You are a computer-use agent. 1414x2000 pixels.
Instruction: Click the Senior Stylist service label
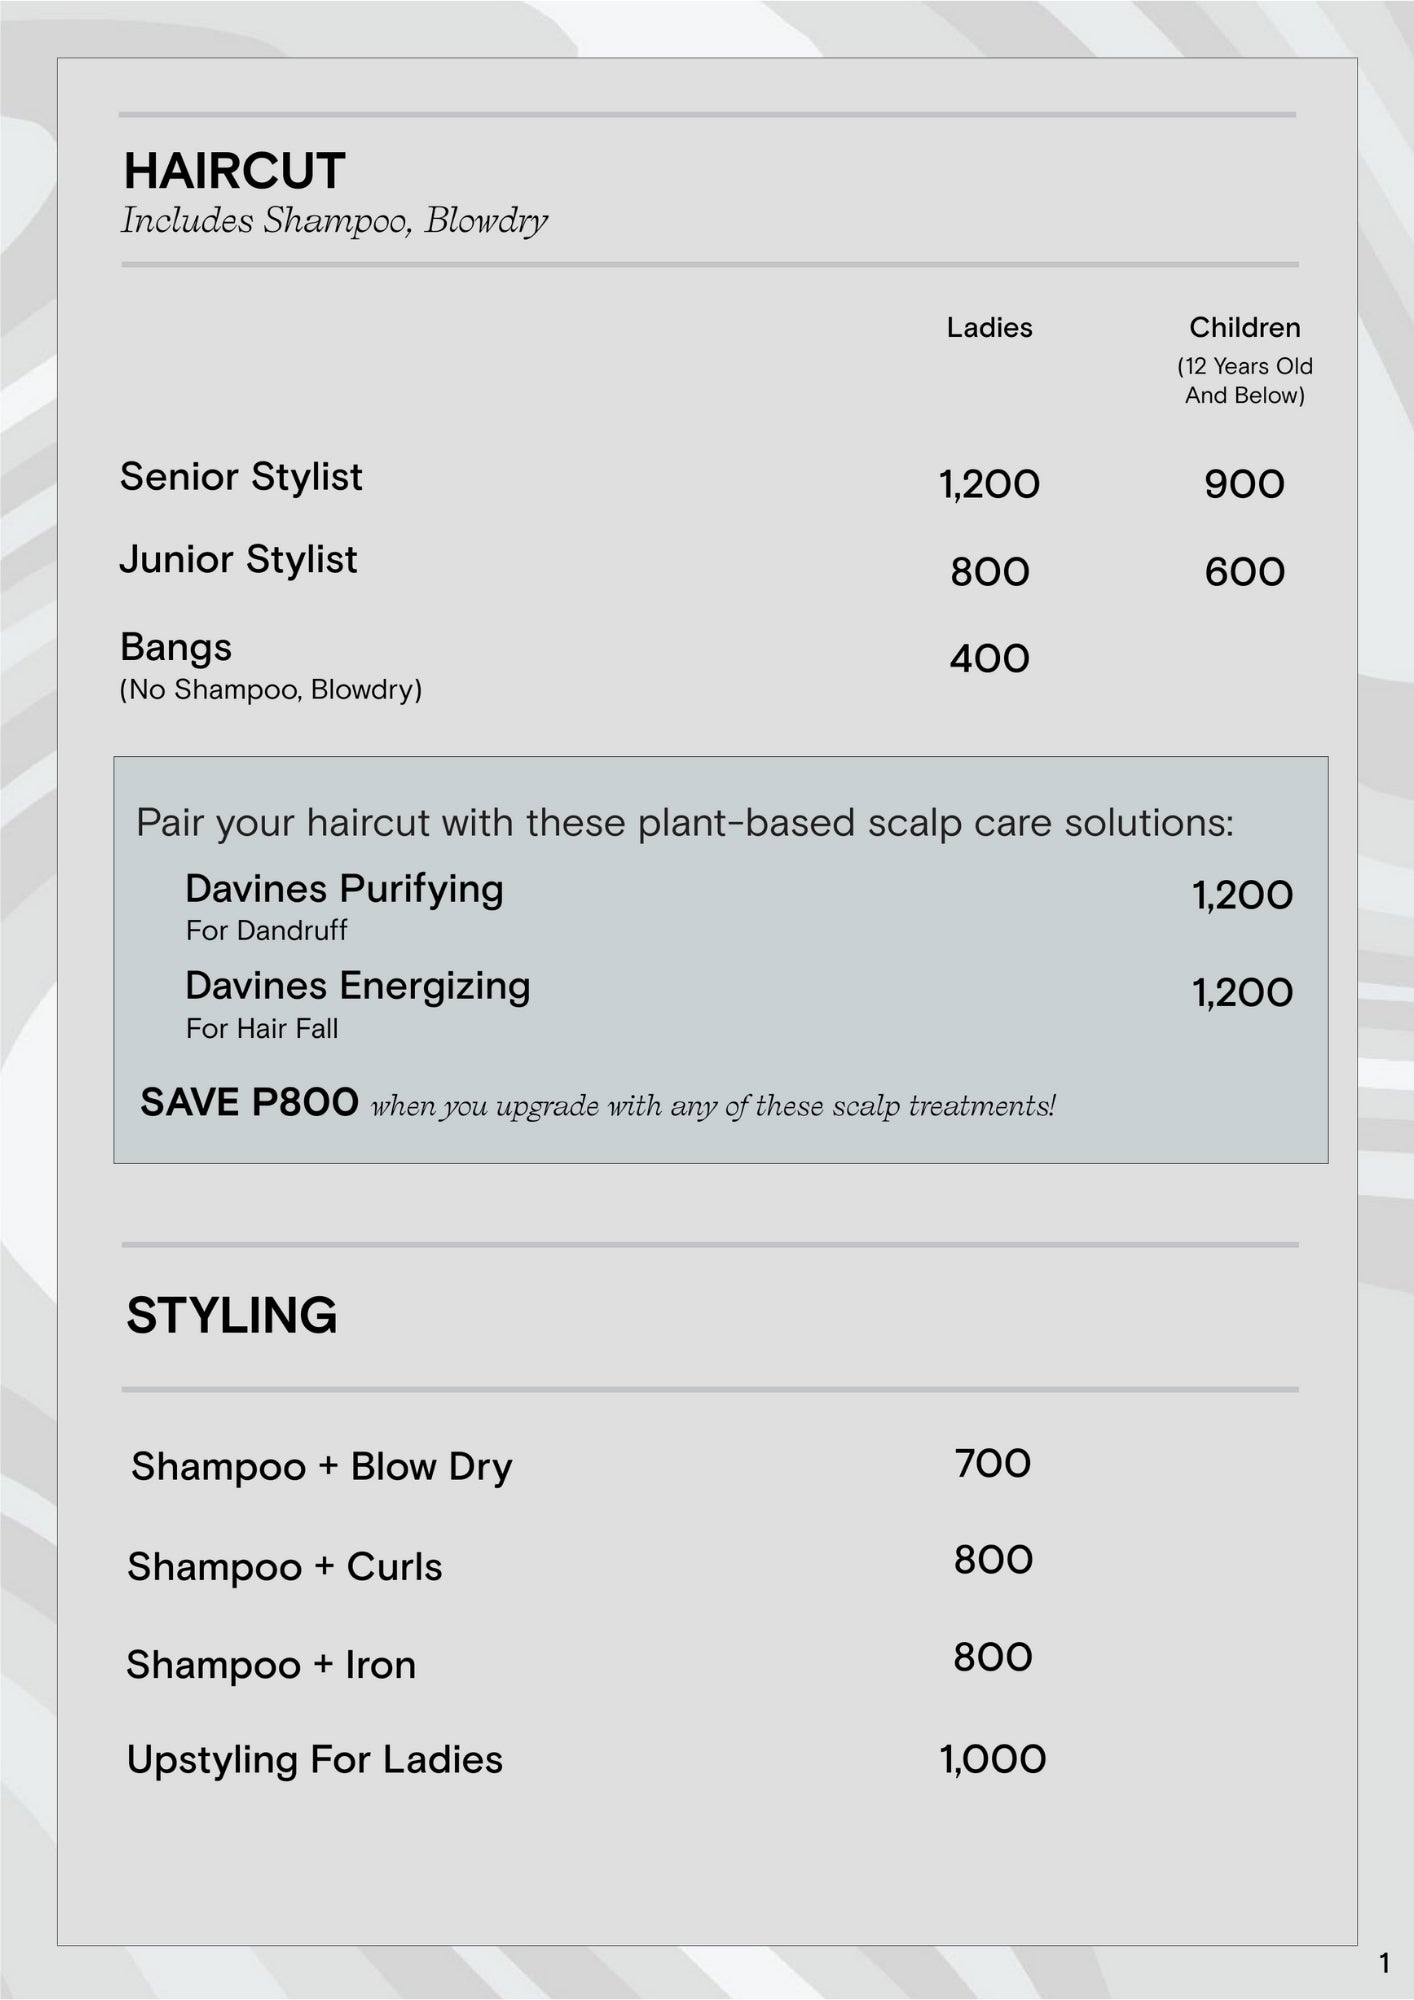point(241,477)
